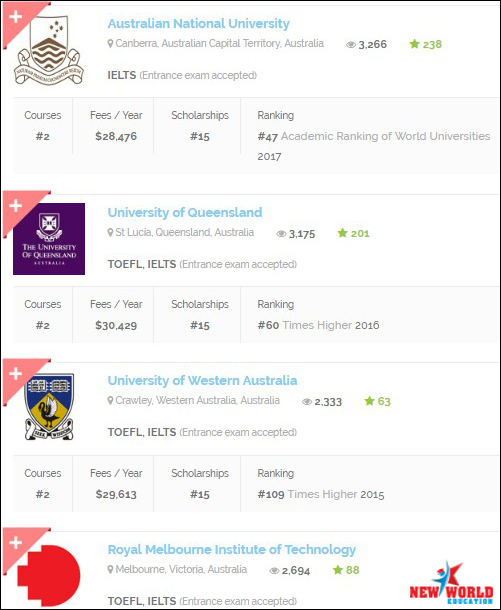
Task: Click the location pin before St Lucia, Queensland
Action: click(x=110, y=233)
